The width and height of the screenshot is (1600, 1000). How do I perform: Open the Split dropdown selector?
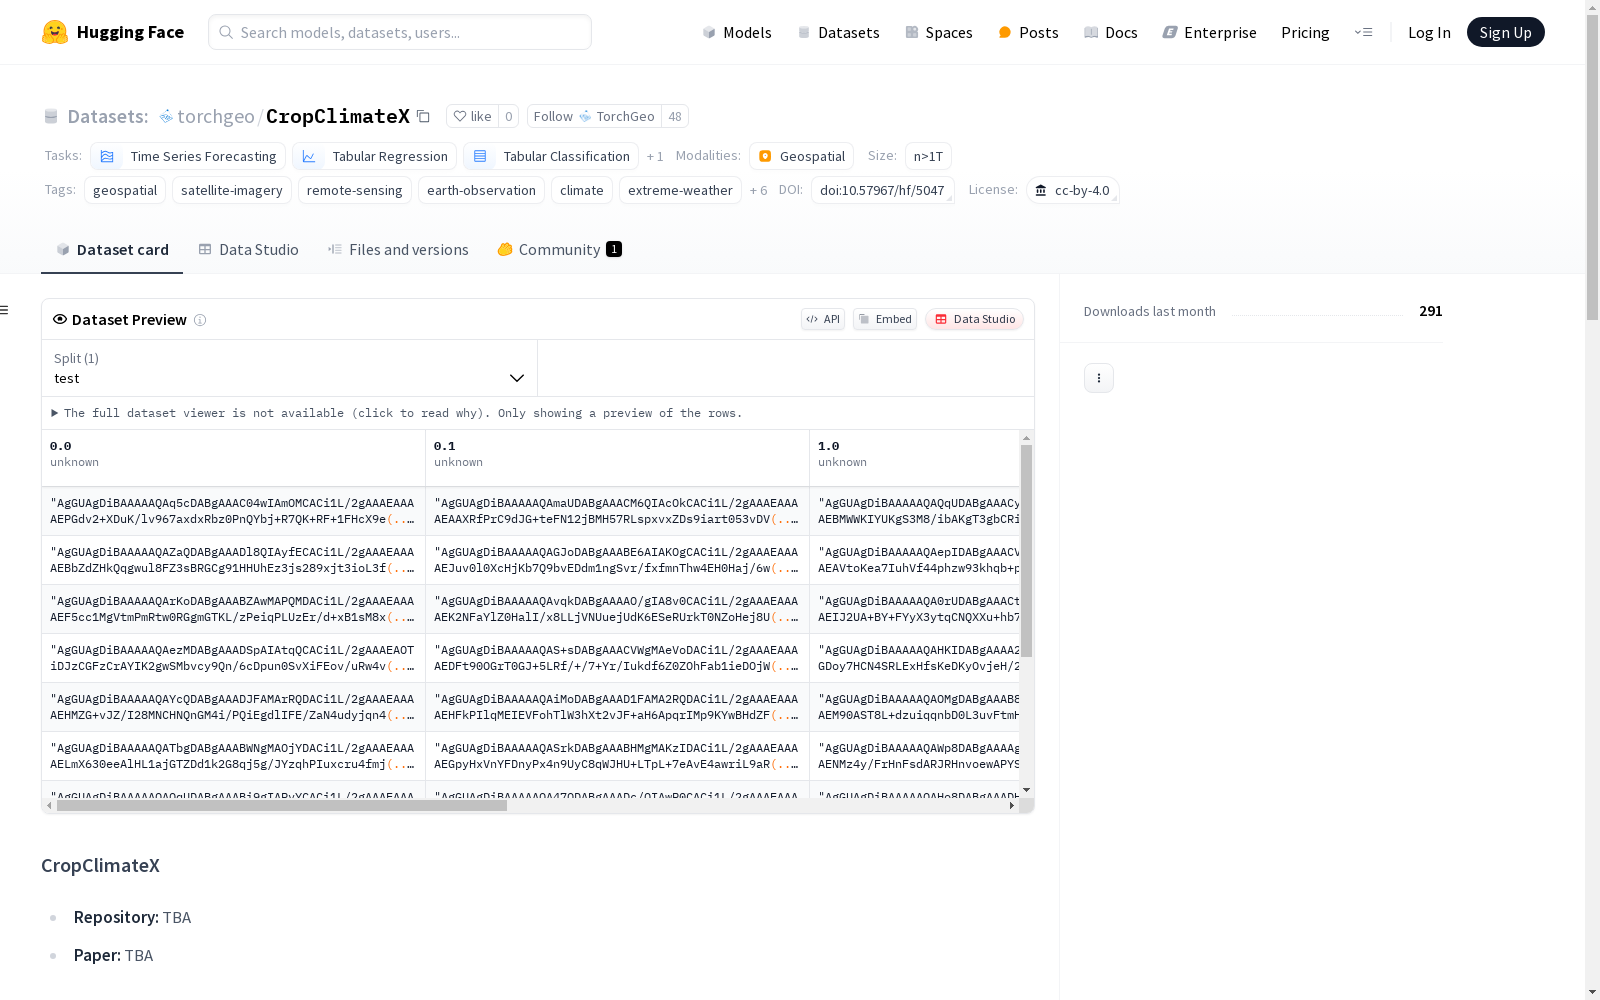tap(290, 368)
